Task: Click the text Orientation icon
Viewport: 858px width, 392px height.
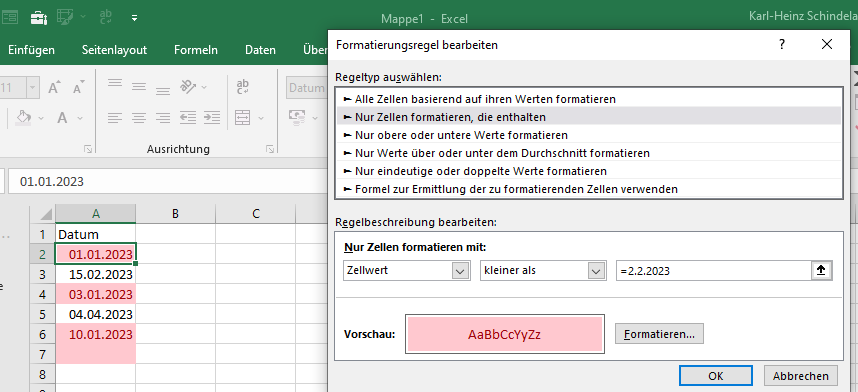Action: 188,87
